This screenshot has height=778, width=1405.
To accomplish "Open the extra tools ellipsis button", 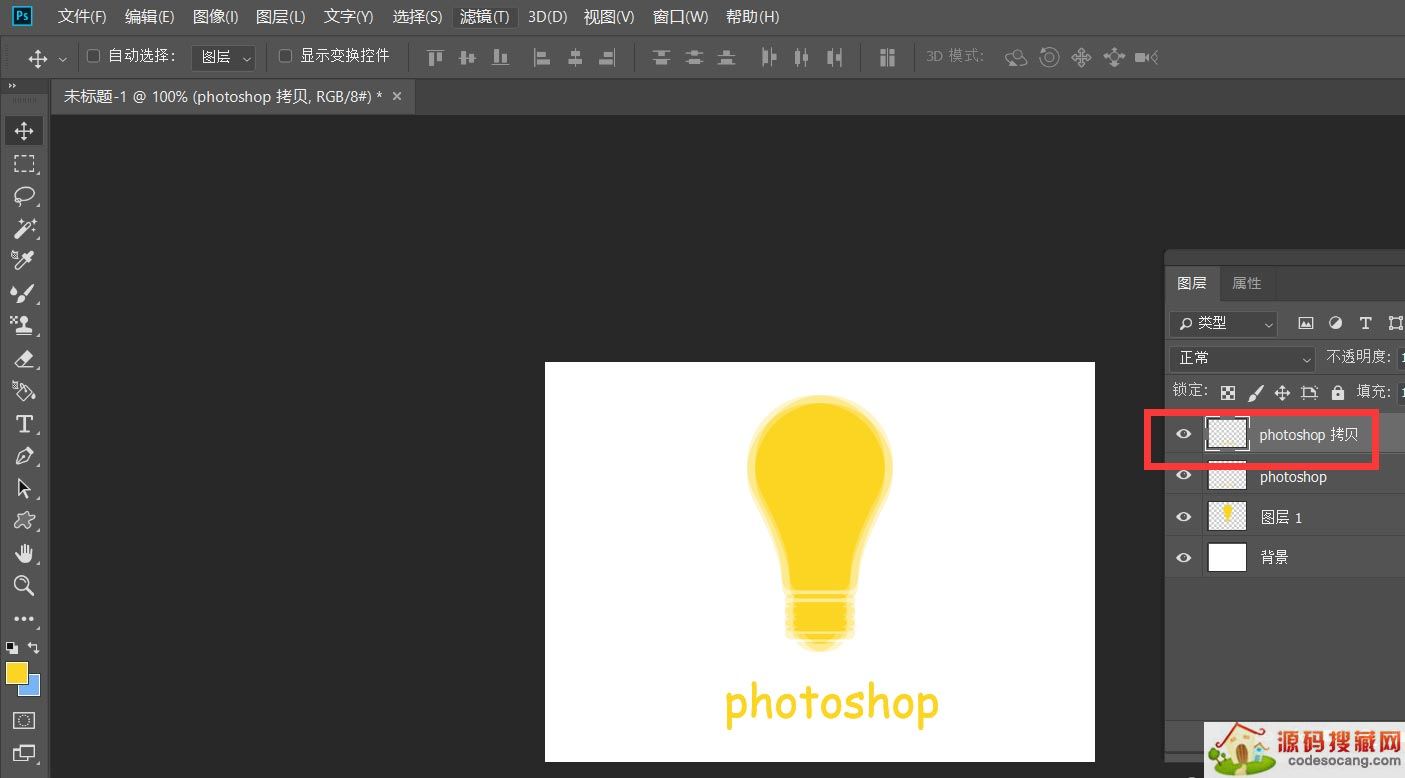I will click(x=24, y=619).
